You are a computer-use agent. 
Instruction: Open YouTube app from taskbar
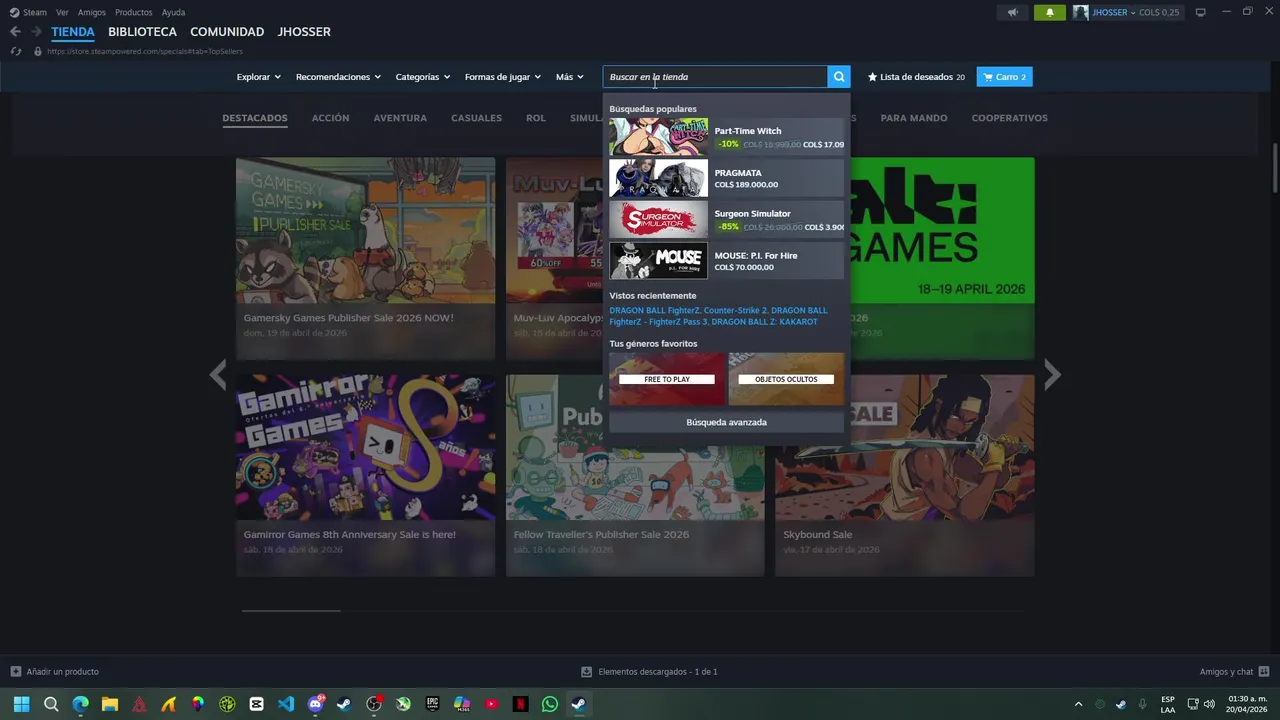coord(491,704)
